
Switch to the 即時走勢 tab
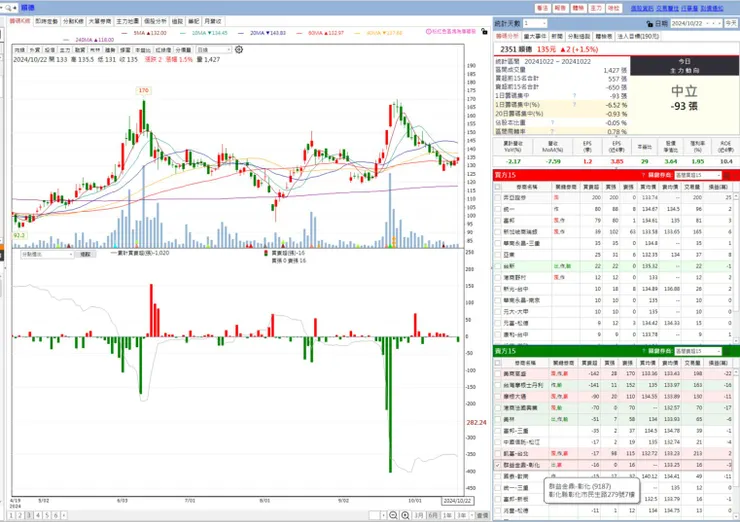pyautogui.click(x=47, y=21)
